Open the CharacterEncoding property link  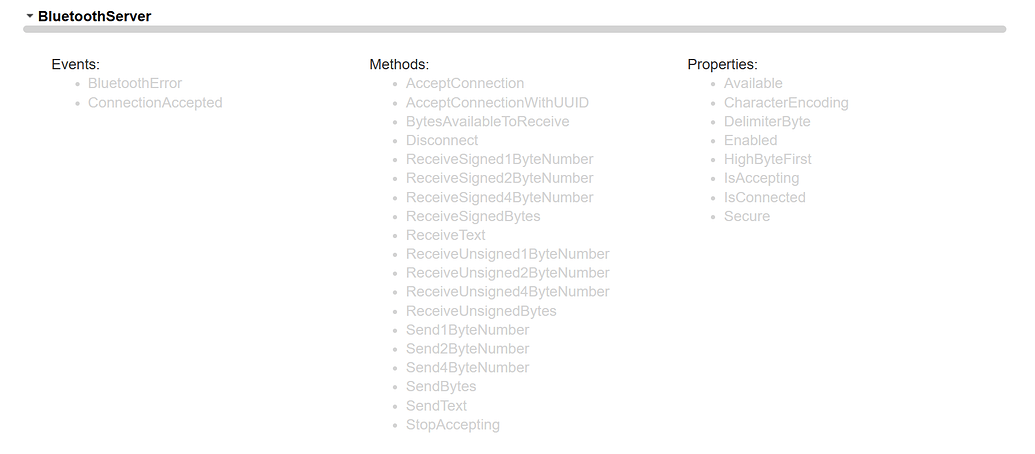point(786,103)
